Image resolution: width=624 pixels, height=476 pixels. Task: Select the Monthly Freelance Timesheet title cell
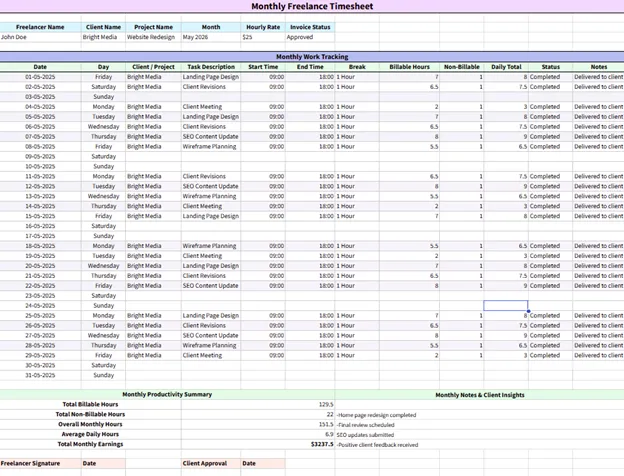click(x=312, y=6)
